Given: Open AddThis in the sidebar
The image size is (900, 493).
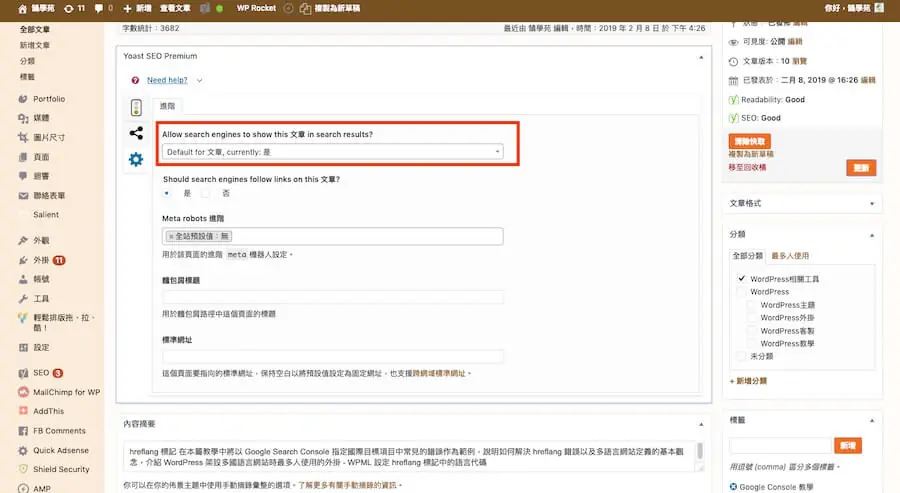Looking at the screenshot, I should 48,411.
